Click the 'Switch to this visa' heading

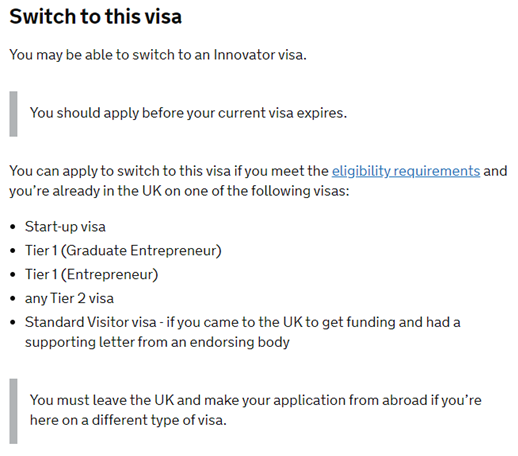(96, 16)
